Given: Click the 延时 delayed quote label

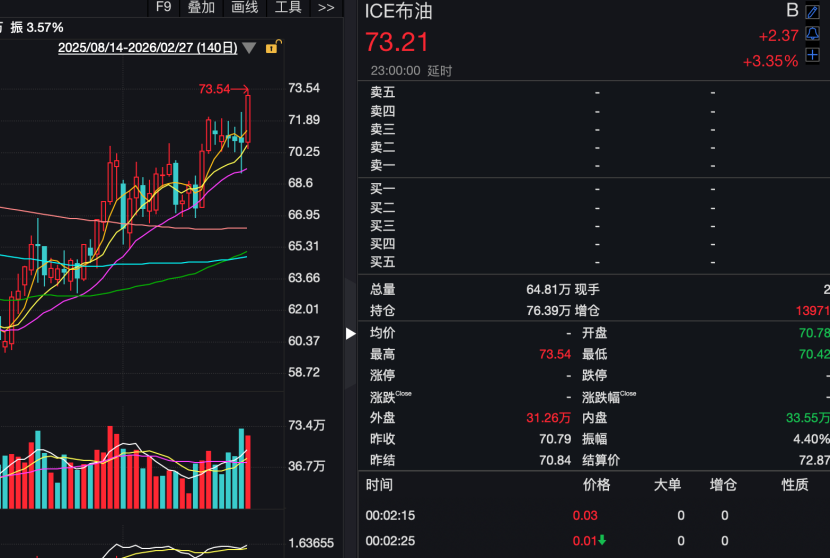Looking at the screenshot, I should (x=440, y=71).
